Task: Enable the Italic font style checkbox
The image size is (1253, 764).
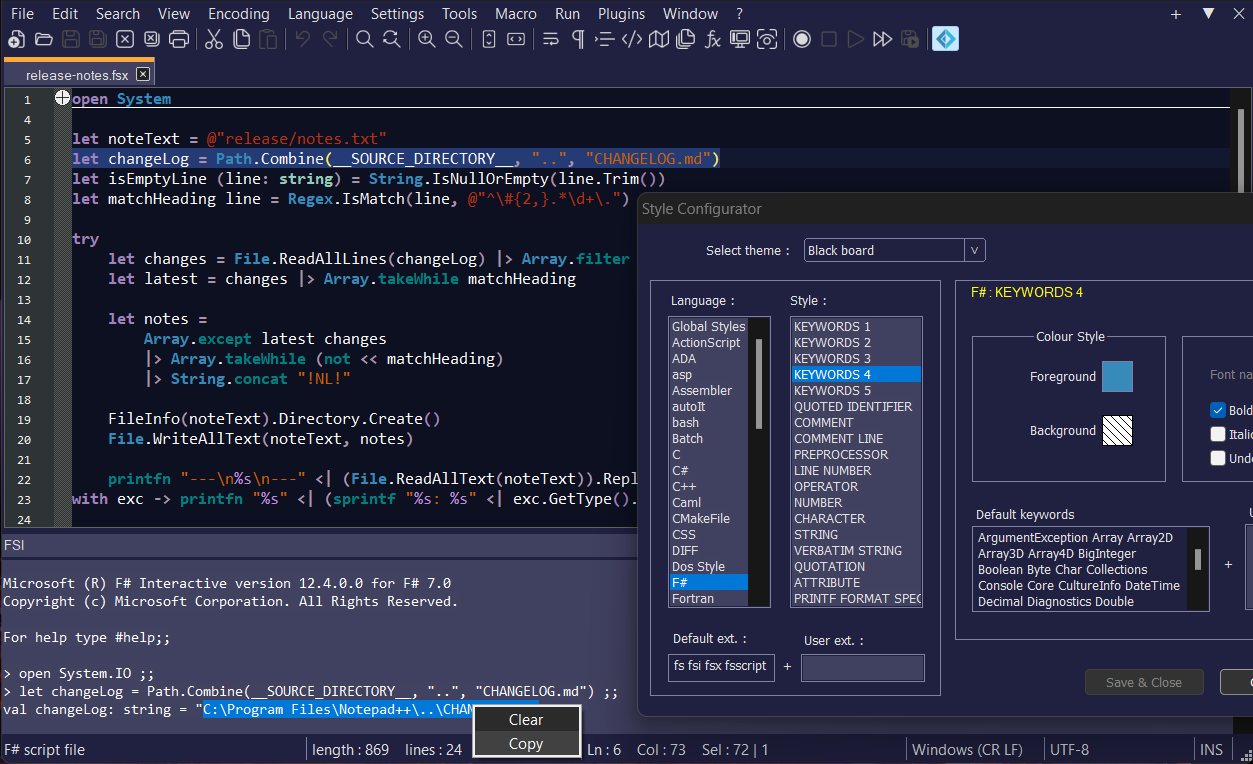Action: tap(1217, 434)
